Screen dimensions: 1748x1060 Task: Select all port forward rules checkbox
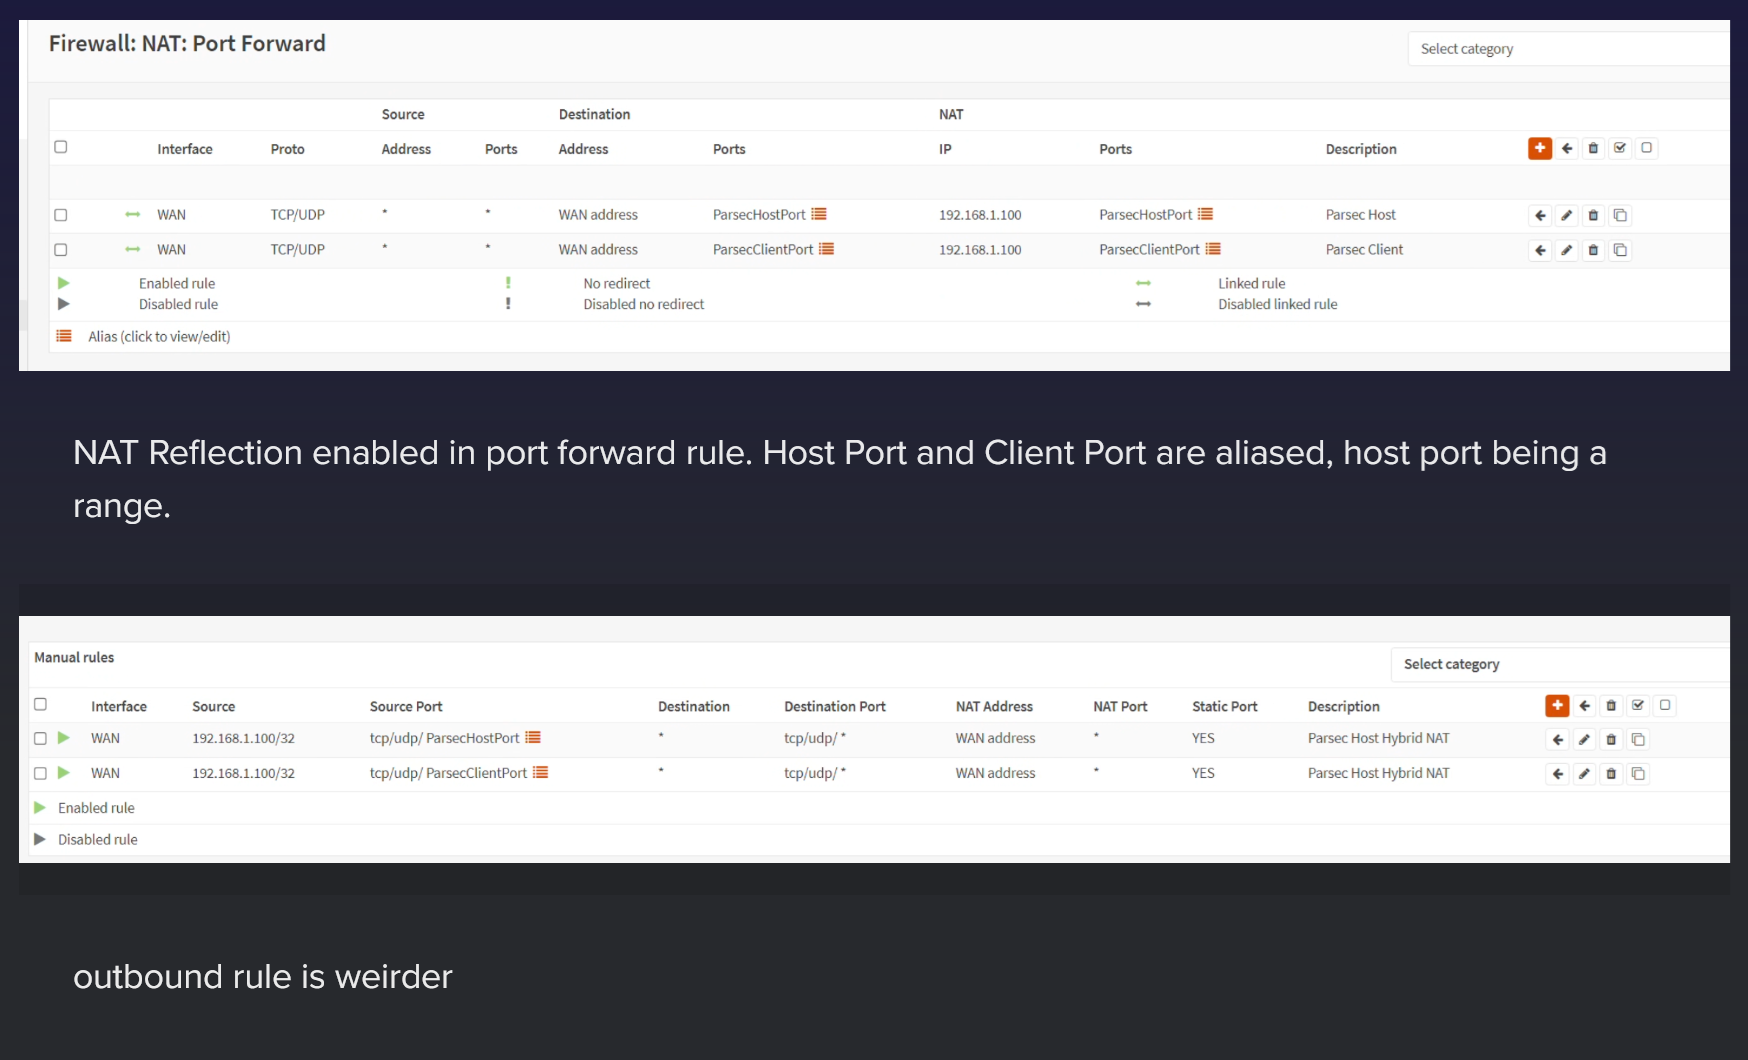[x=61, y=147]
